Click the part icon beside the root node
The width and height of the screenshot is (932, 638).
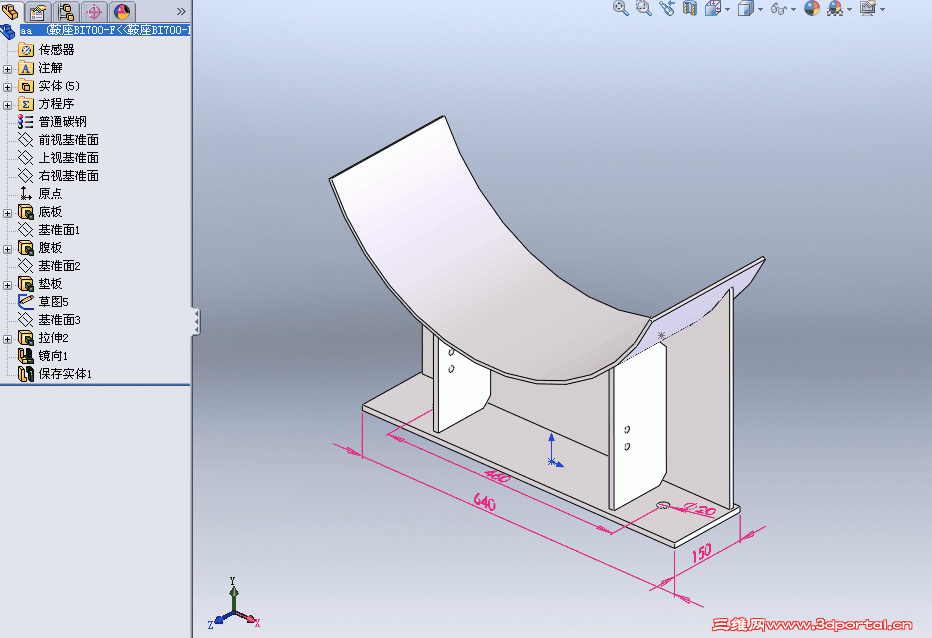8,31
